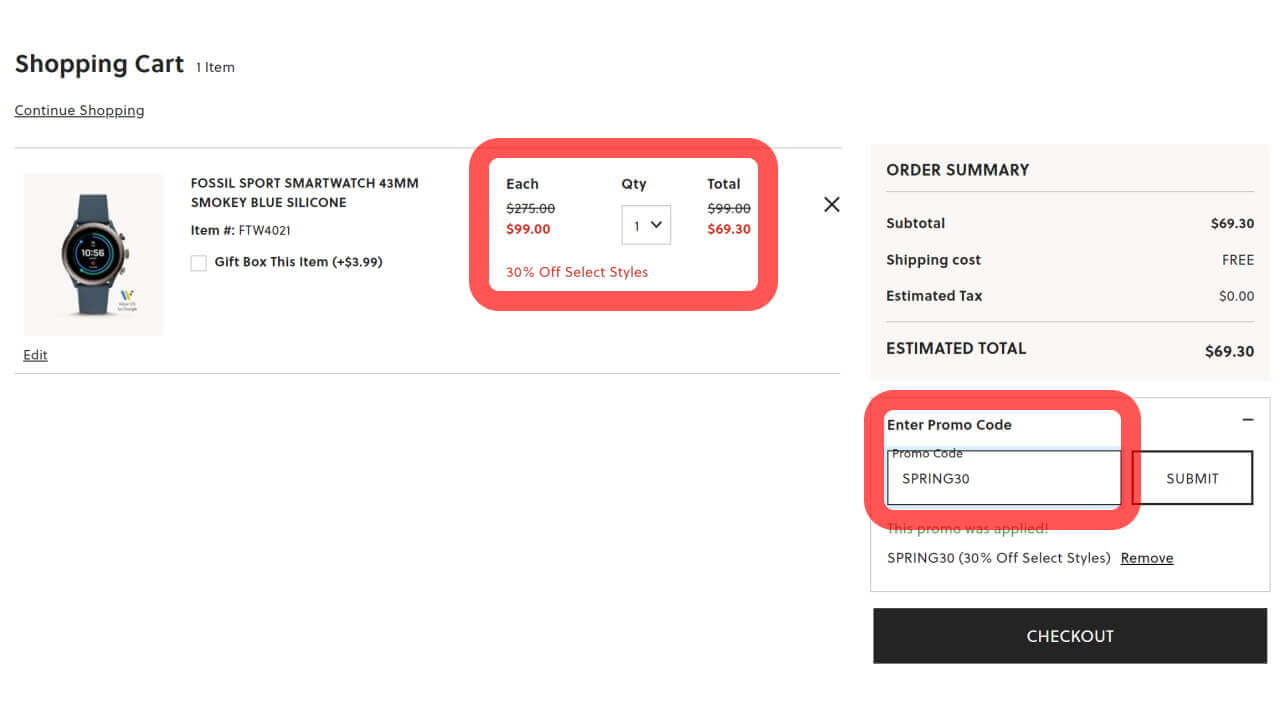Remove the smartwatch from the cart with X
The width and height of the screenshot is (1280, 720).
[x=831, y=204]
